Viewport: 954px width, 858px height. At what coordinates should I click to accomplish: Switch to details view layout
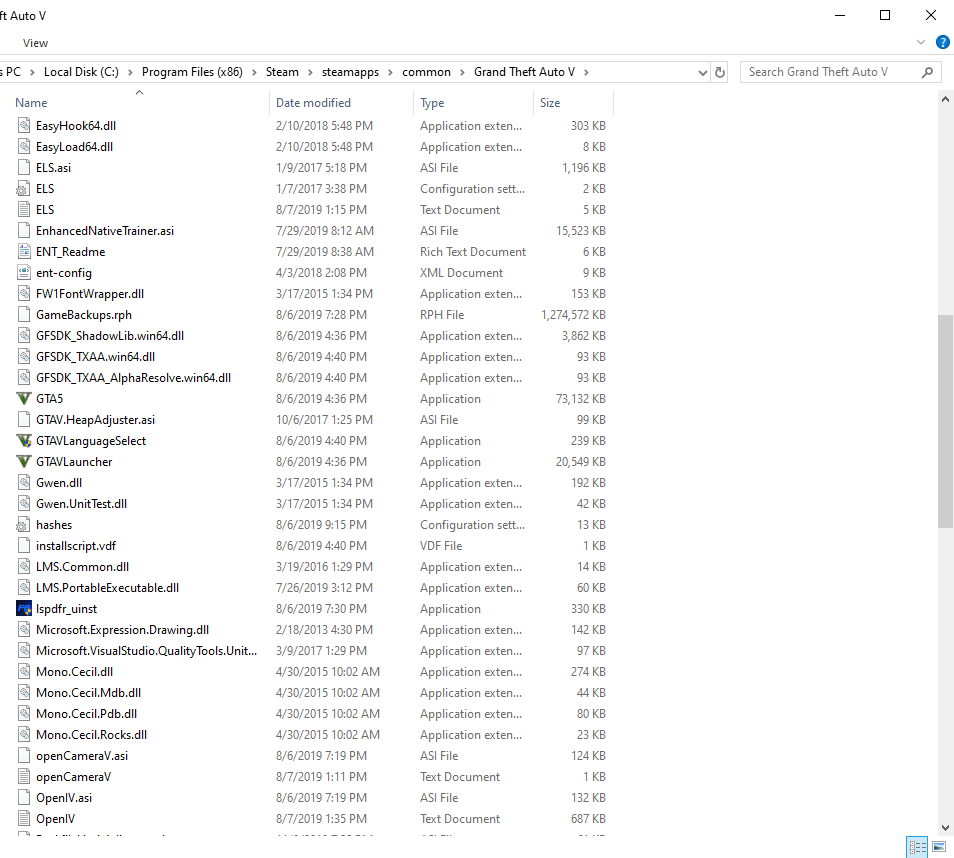[917, 846]
